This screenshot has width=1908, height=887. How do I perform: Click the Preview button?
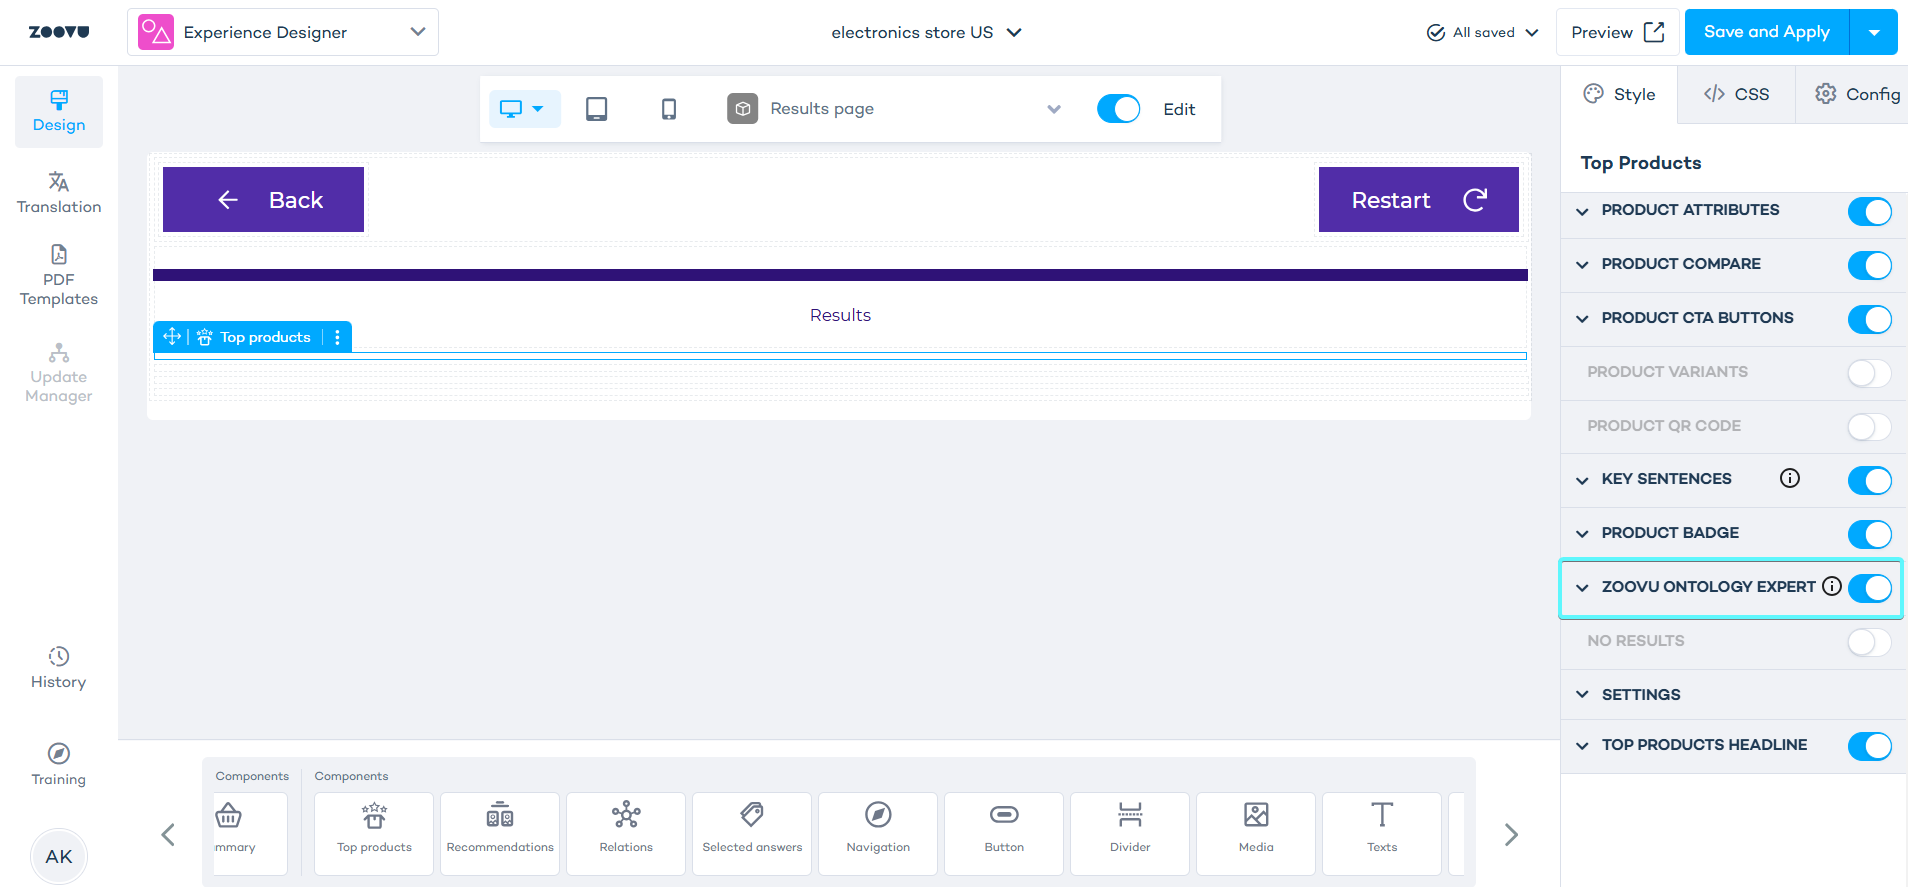point(1616,32)
